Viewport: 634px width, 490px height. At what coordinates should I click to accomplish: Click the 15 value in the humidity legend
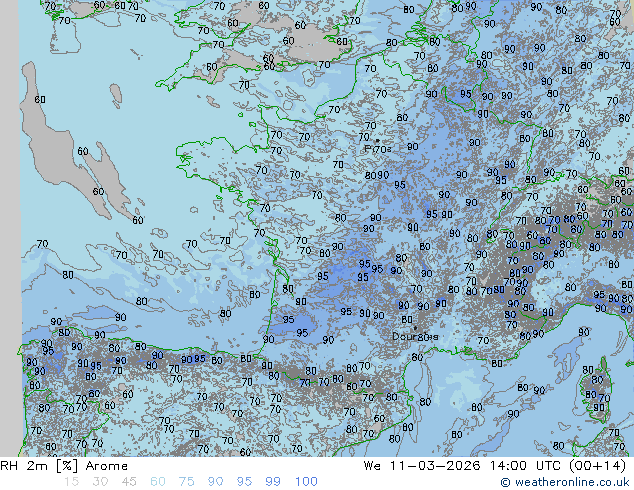coord(71,482)
